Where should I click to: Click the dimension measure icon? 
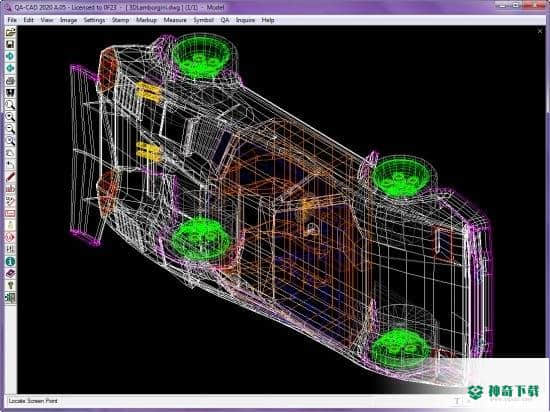click(11, 249)
